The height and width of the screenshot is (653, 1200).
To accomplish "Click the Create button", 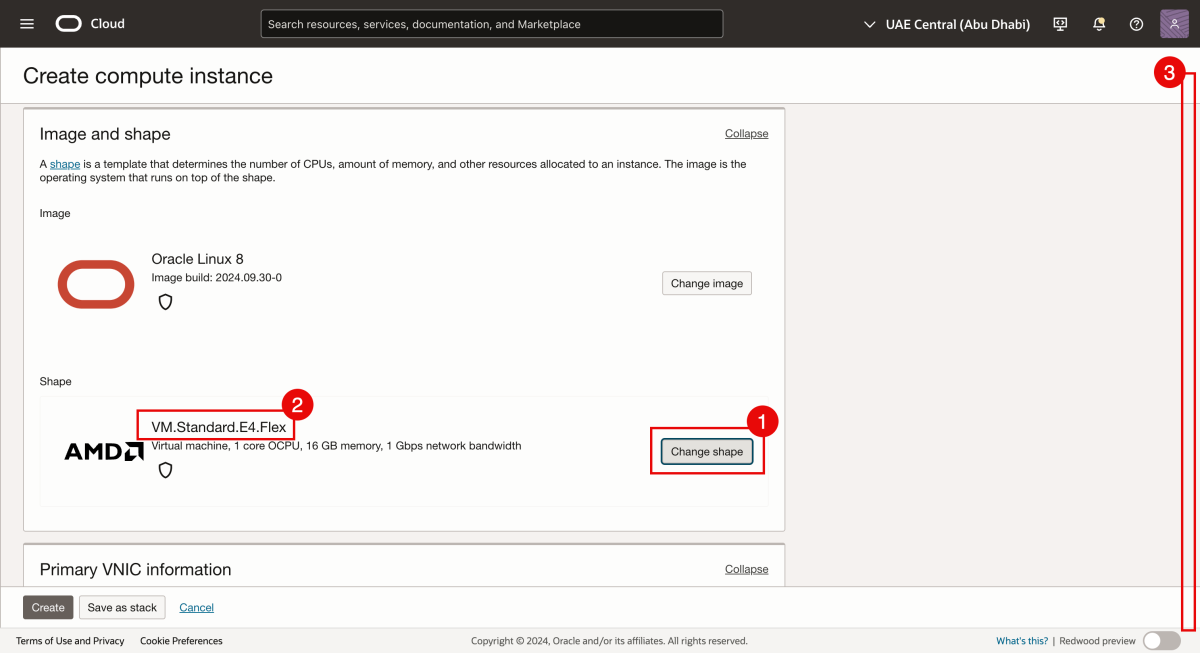I will tap(47, 606).
